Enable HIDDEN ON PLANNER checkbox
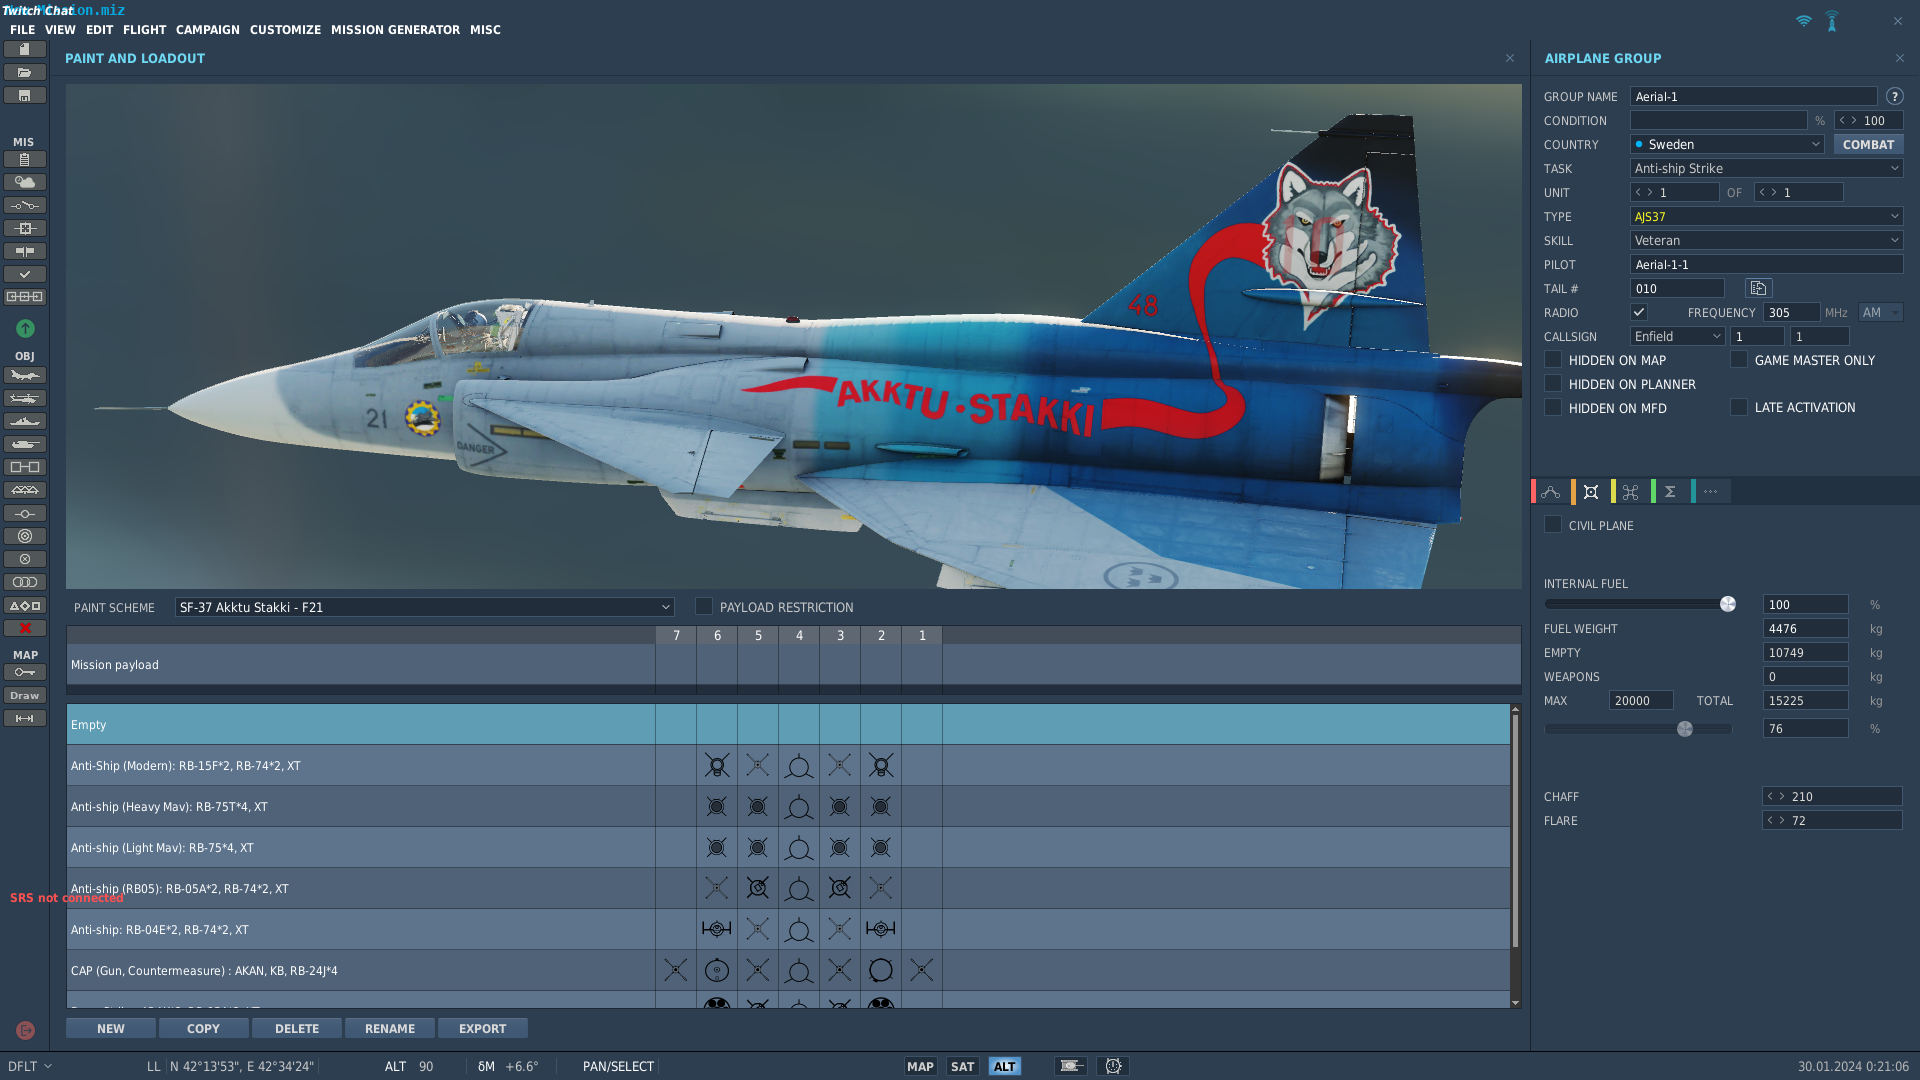 pyautogui.click(x=1553, y=383)
